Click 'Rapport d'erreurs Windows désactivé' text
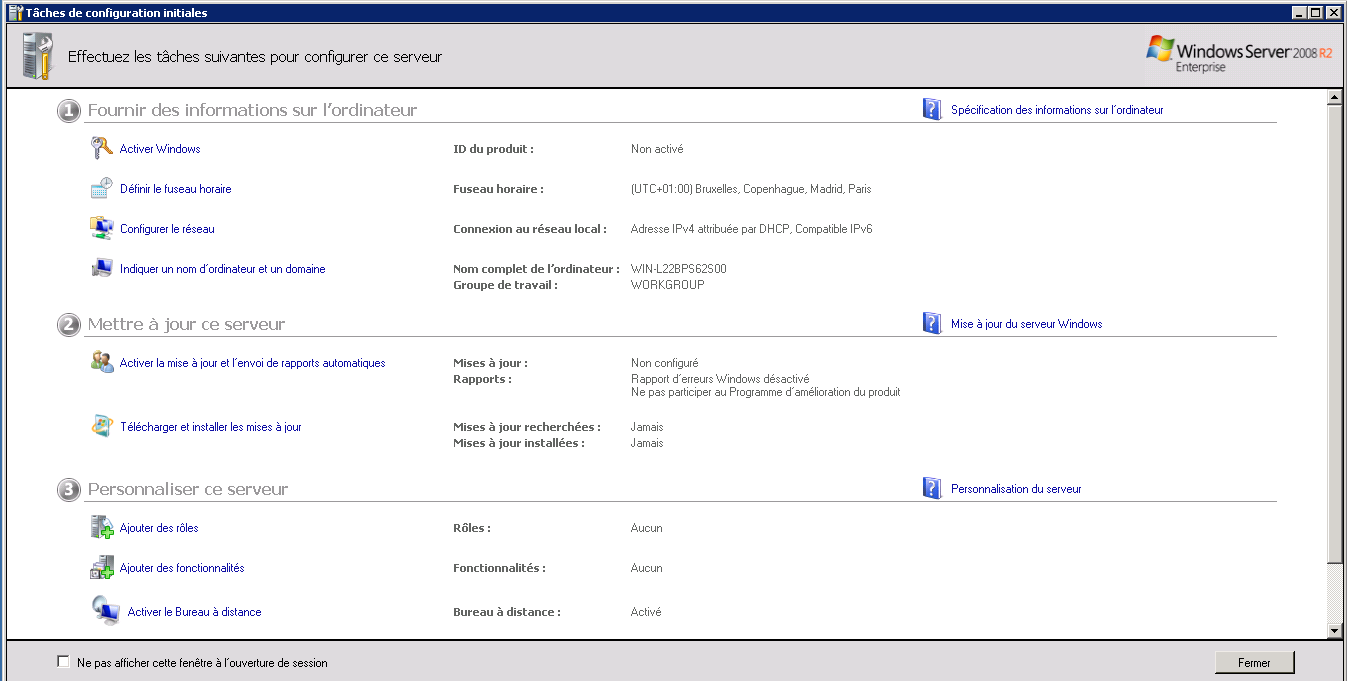The image size is (1347, 681). click(x=720, y=379)
